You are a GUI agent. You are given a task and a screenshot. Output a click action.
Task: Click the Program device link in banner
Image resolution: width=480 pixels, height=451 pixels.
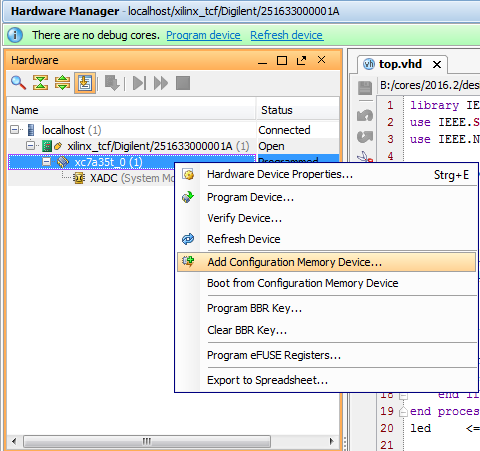click(x=204, y=35)
